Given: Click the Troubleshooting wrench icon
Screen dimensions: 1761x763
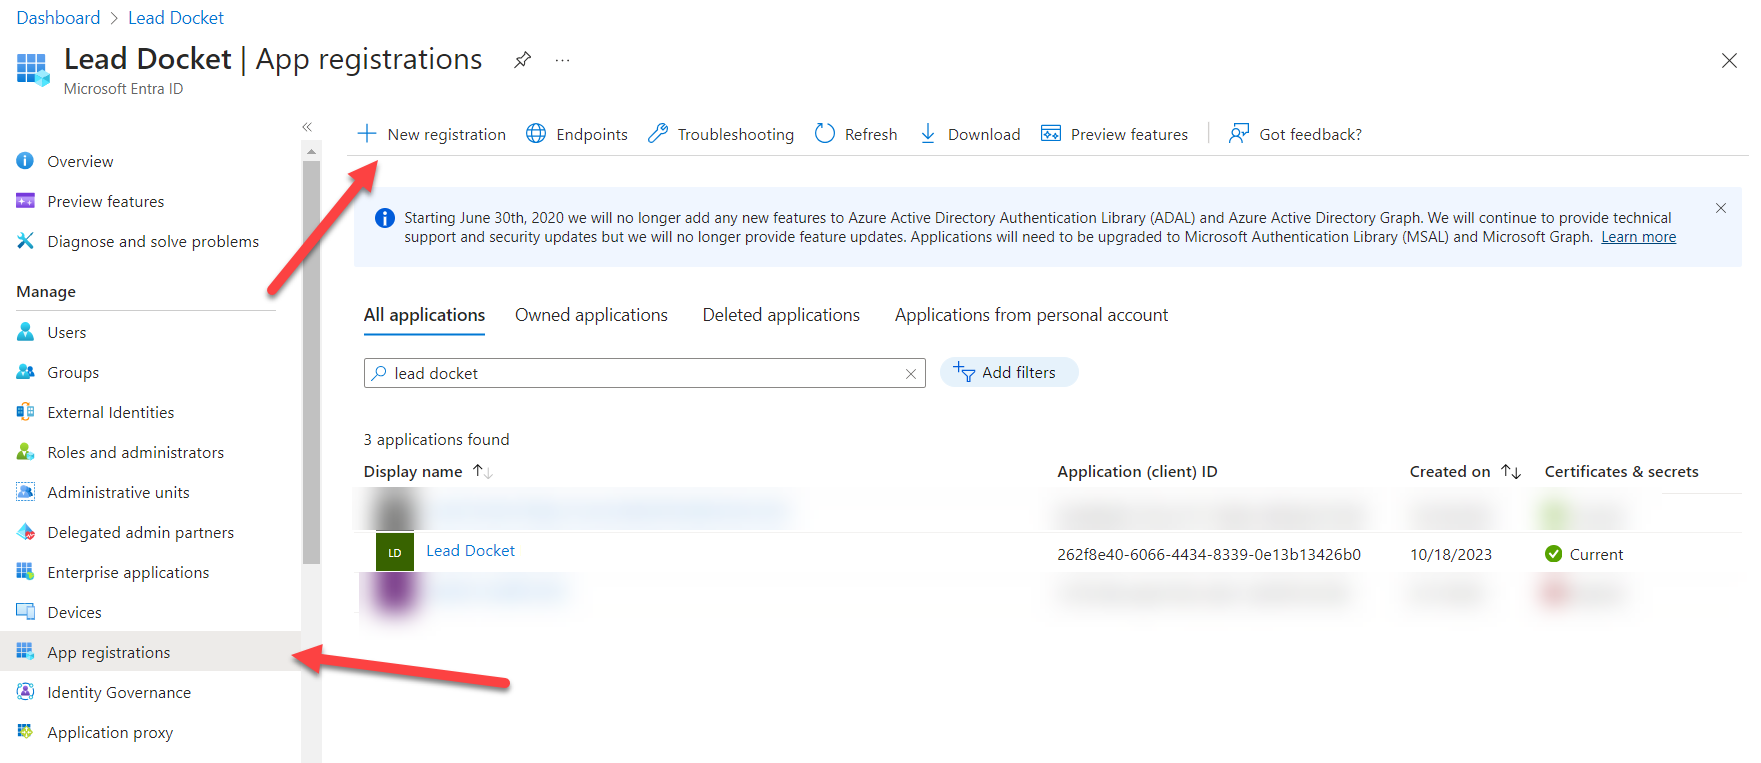Looking at the screenshot, I should click(658, 134).
